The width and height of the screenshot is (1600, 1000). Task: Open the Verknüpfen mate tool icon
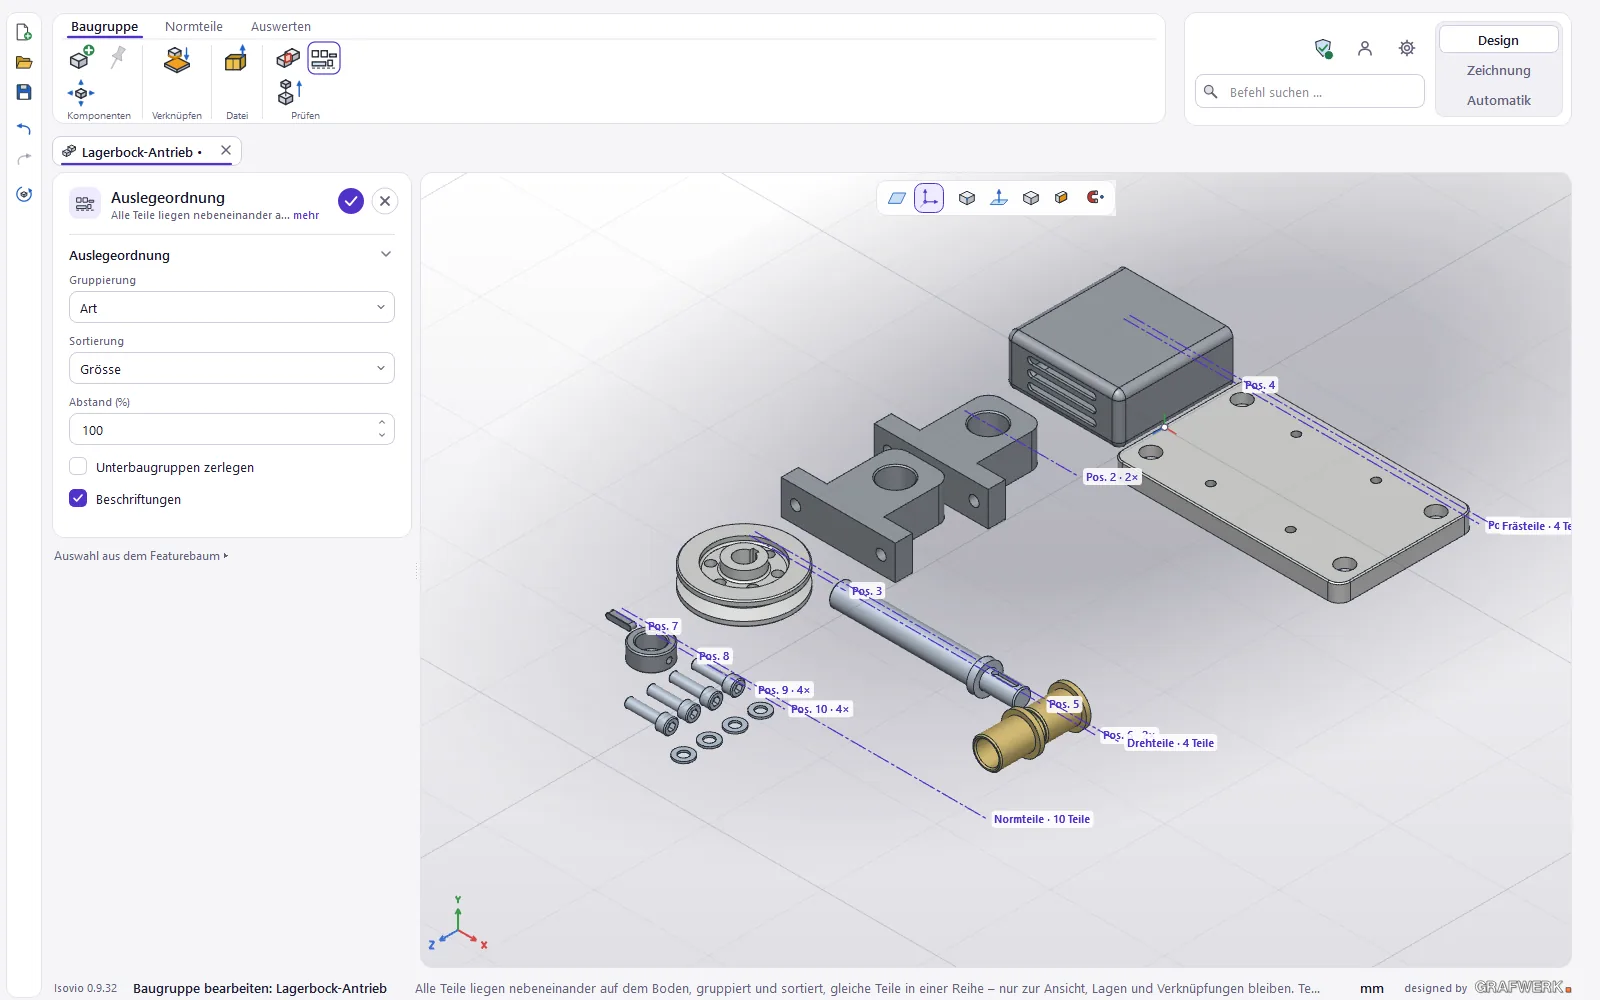tap(177, 60)
